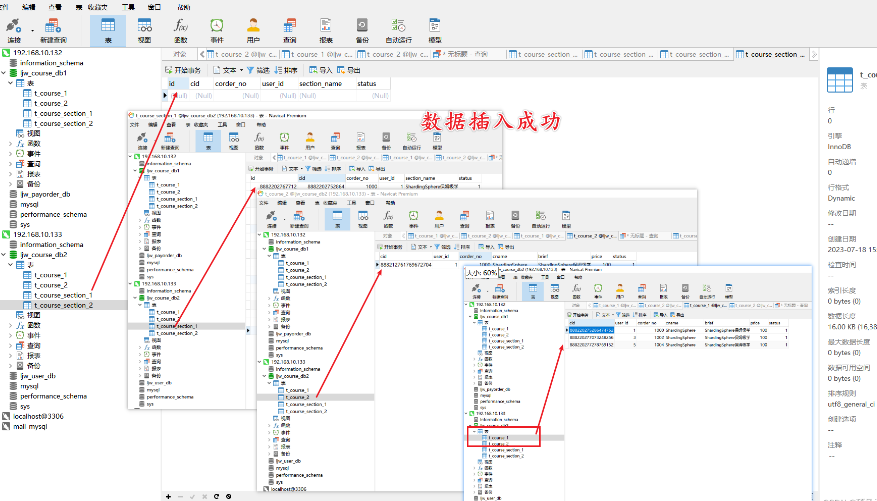Click 筛选 filter funnel in main data toolbar
The image size is (877, 501).
[258, 70]
